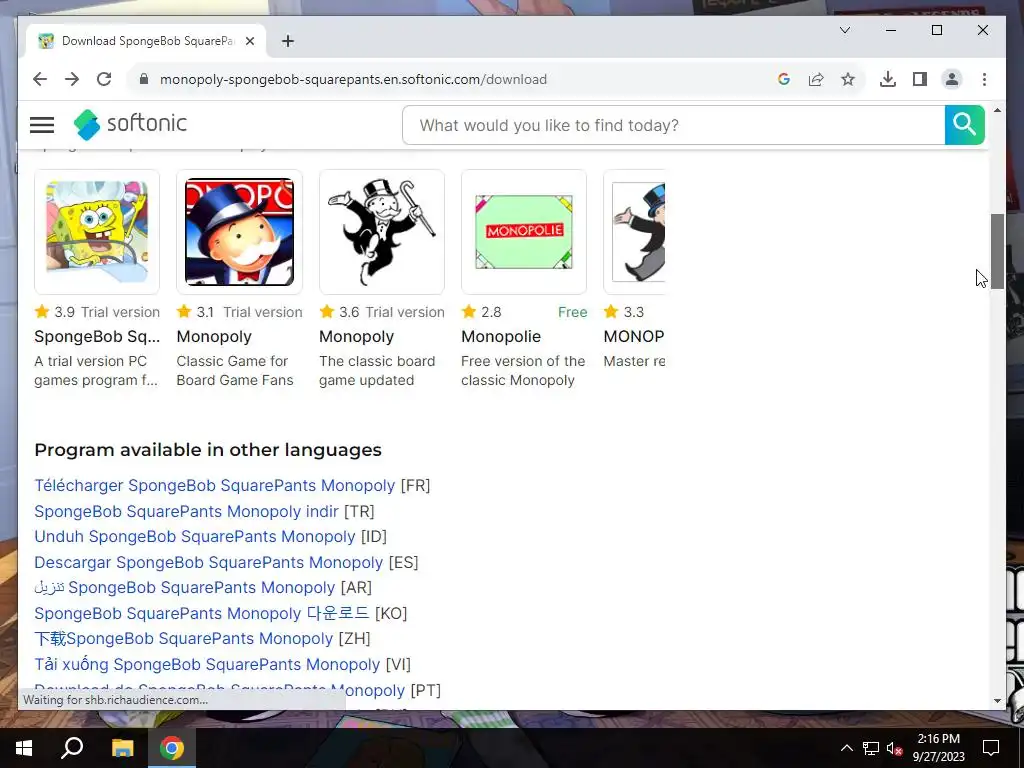
Task: Open Indonesian Unduh SpongeBob link
Action: click(195, 536)
